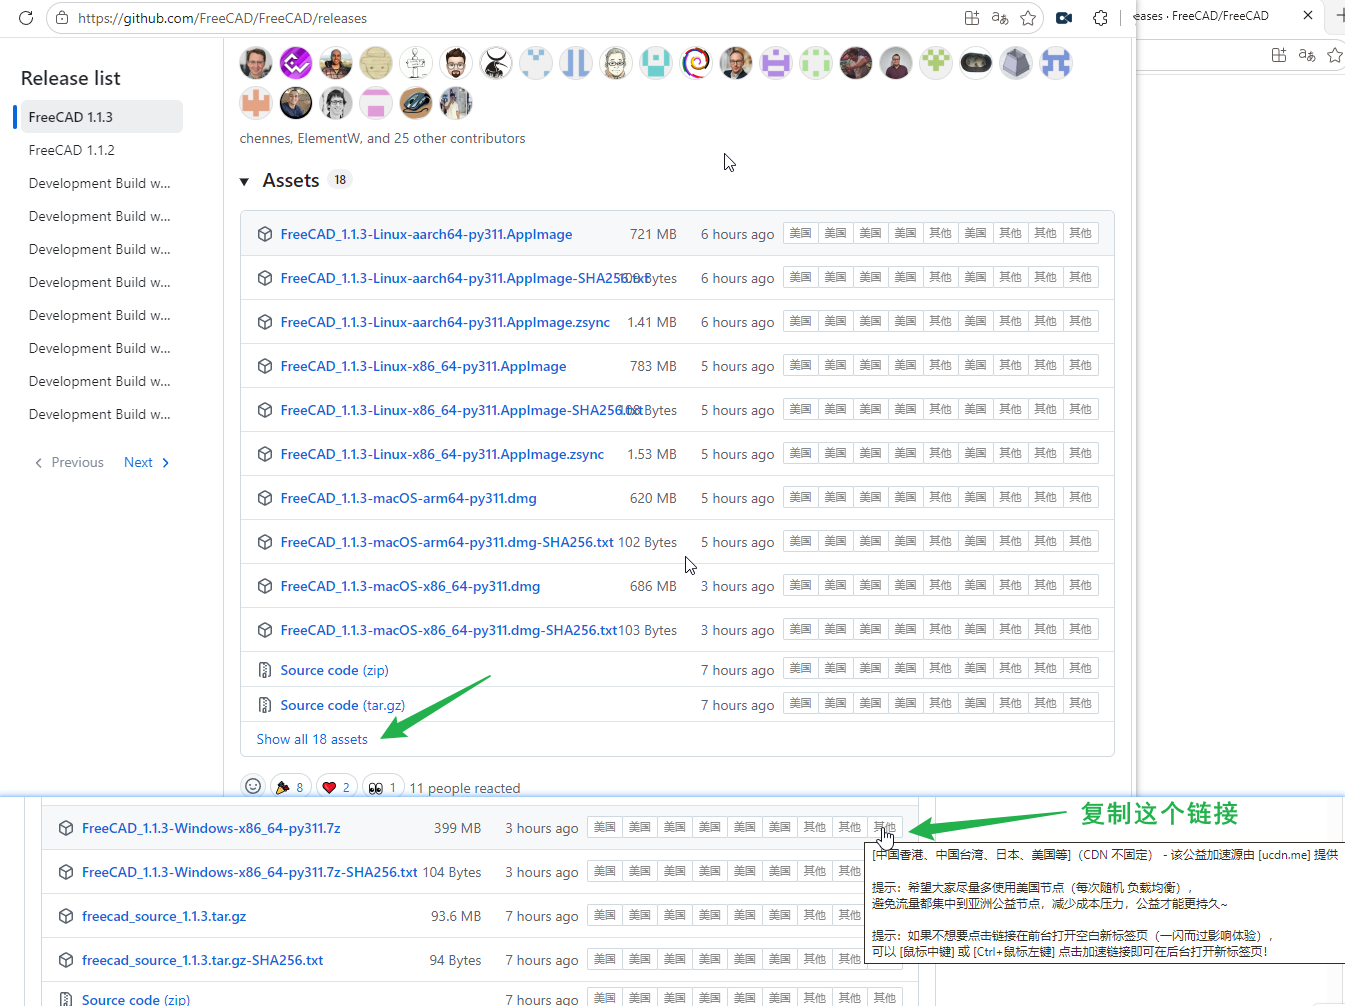Open the camera icon in browser toolbar
This screenshot has height=1006, width=1345.
[1064, 18]
